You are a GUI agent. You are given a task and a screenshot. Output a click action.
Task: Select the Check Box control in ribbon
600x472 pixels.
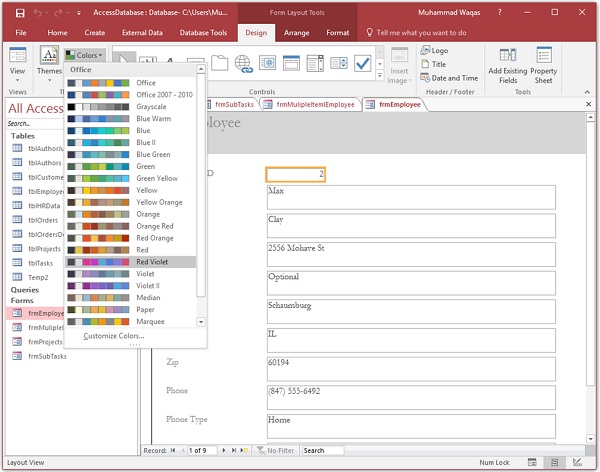[361, 64]
